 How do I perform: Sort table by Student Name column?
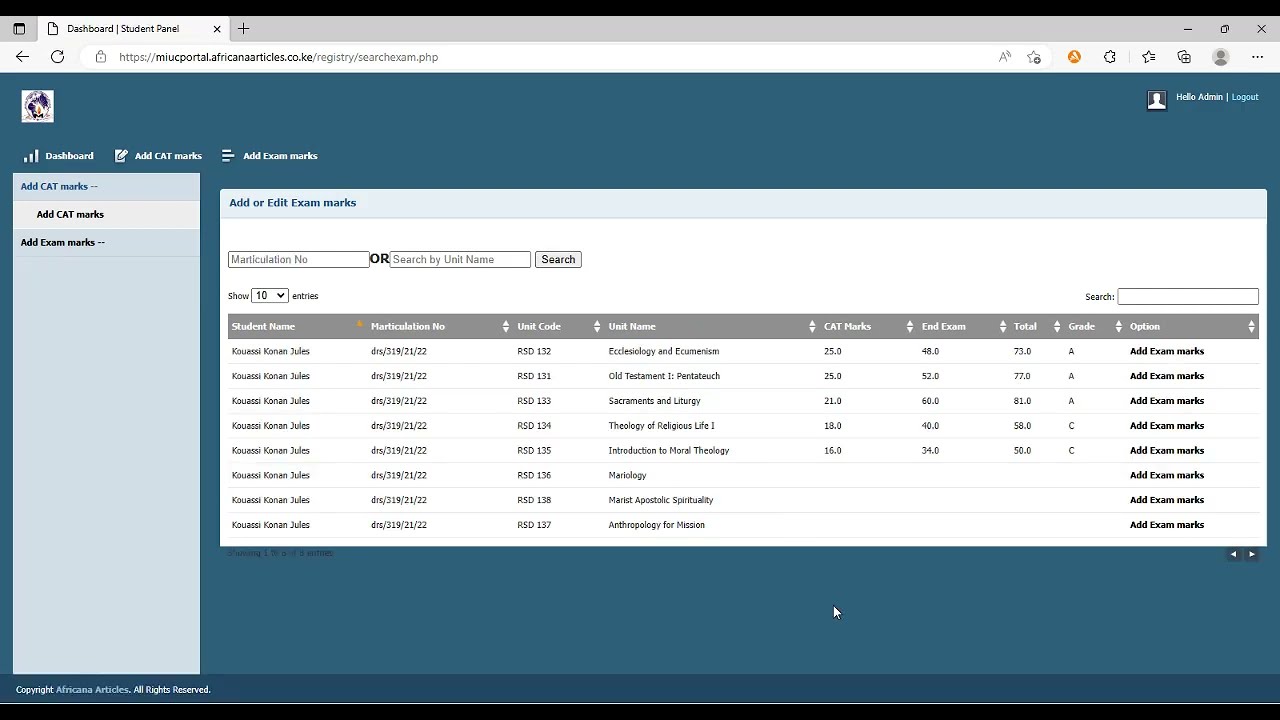tap(297, 326)
